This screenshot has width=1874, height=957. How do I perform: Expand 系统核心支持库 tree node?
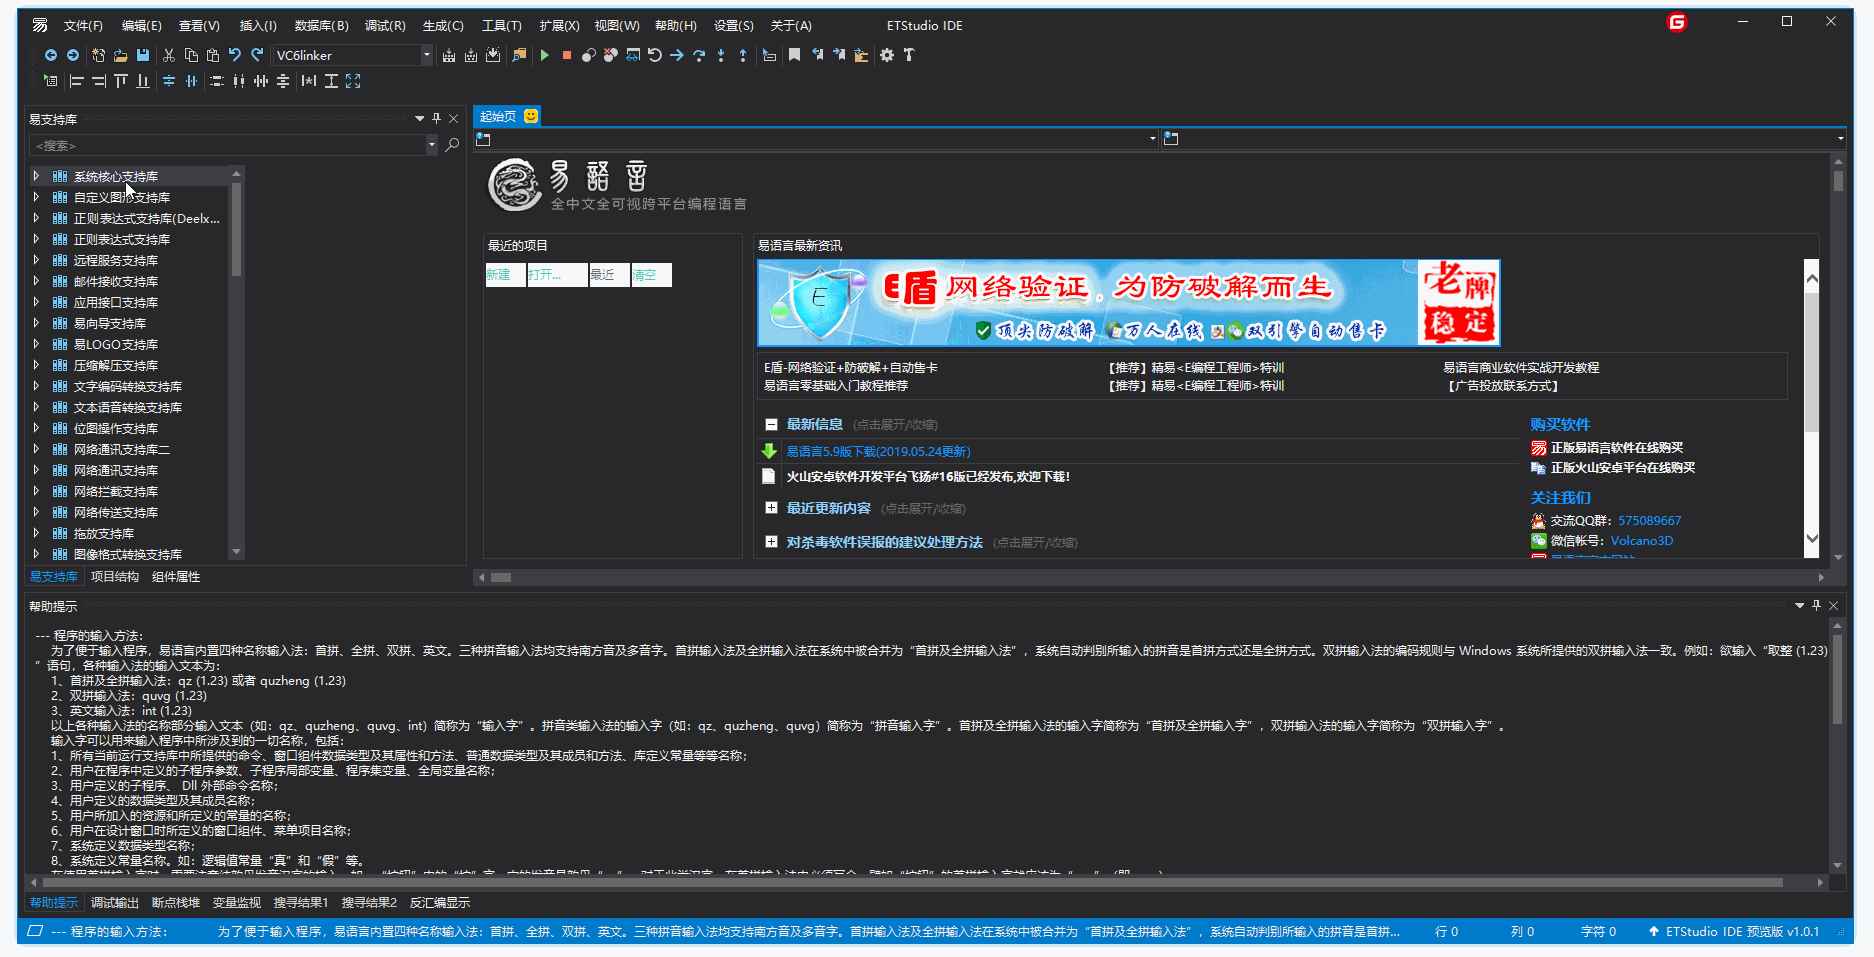coord(36,176)
